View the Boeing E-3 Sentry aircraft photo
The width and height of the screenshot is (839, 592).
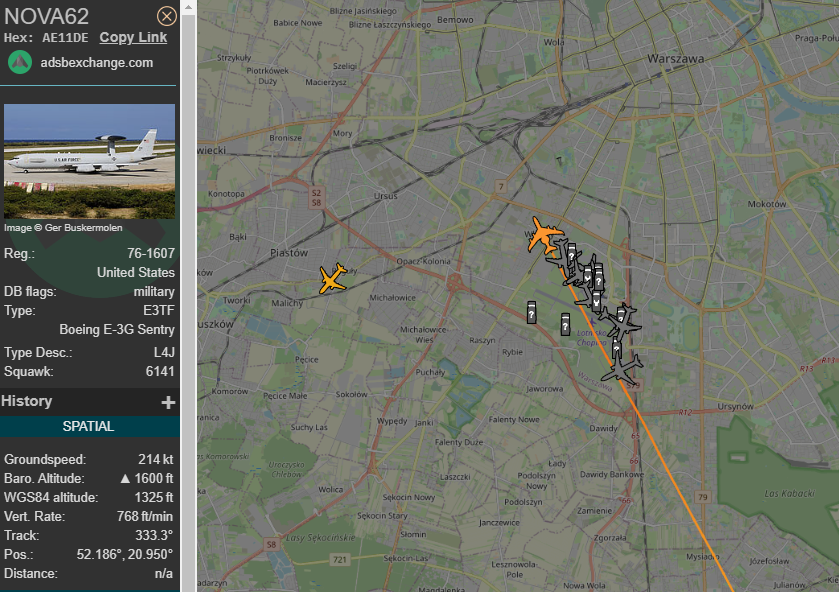(89, 161)
